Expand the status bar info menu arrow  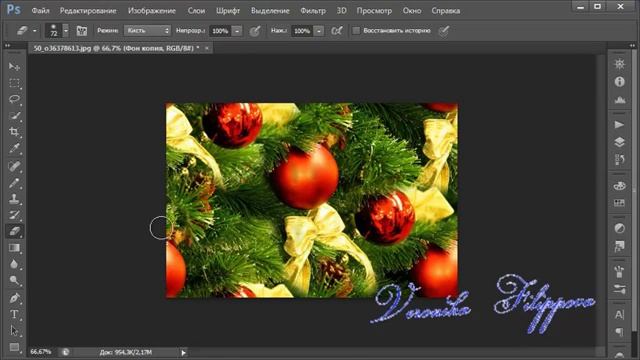pos(183,352)
